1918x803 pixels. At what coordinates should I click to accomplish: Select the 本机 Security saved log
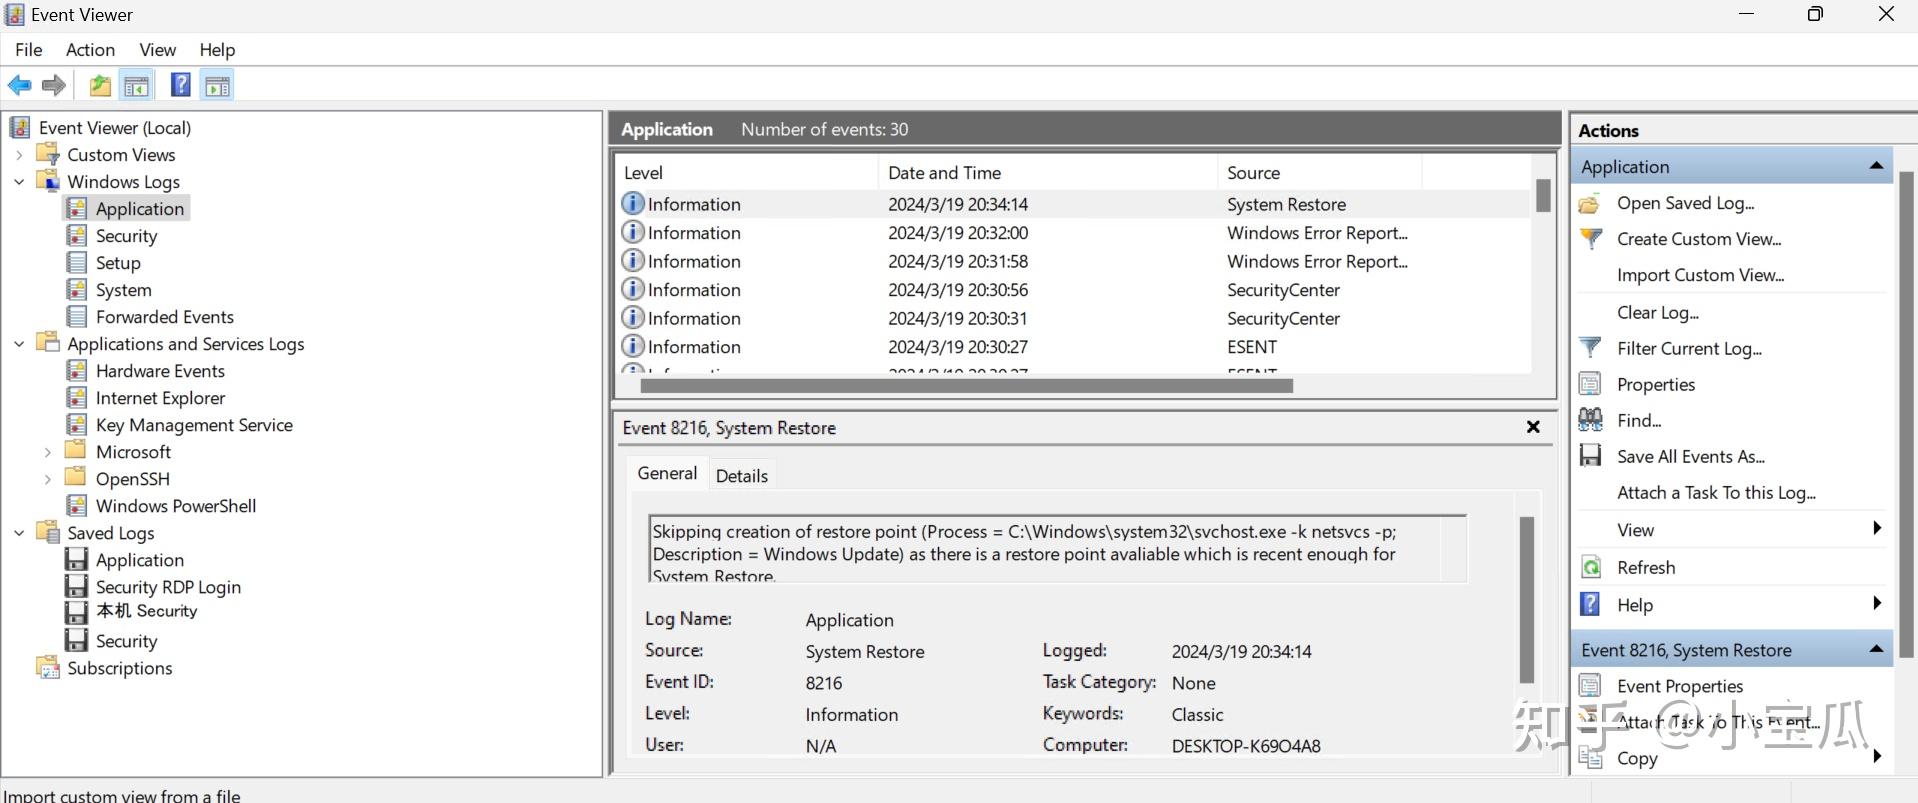tap(146, 611)
